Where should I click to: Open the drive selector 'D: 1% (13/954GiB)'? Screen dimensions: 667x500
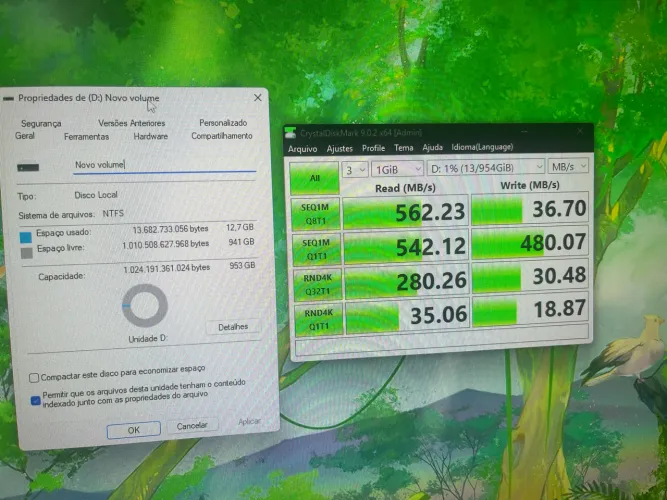coord(486,167)
